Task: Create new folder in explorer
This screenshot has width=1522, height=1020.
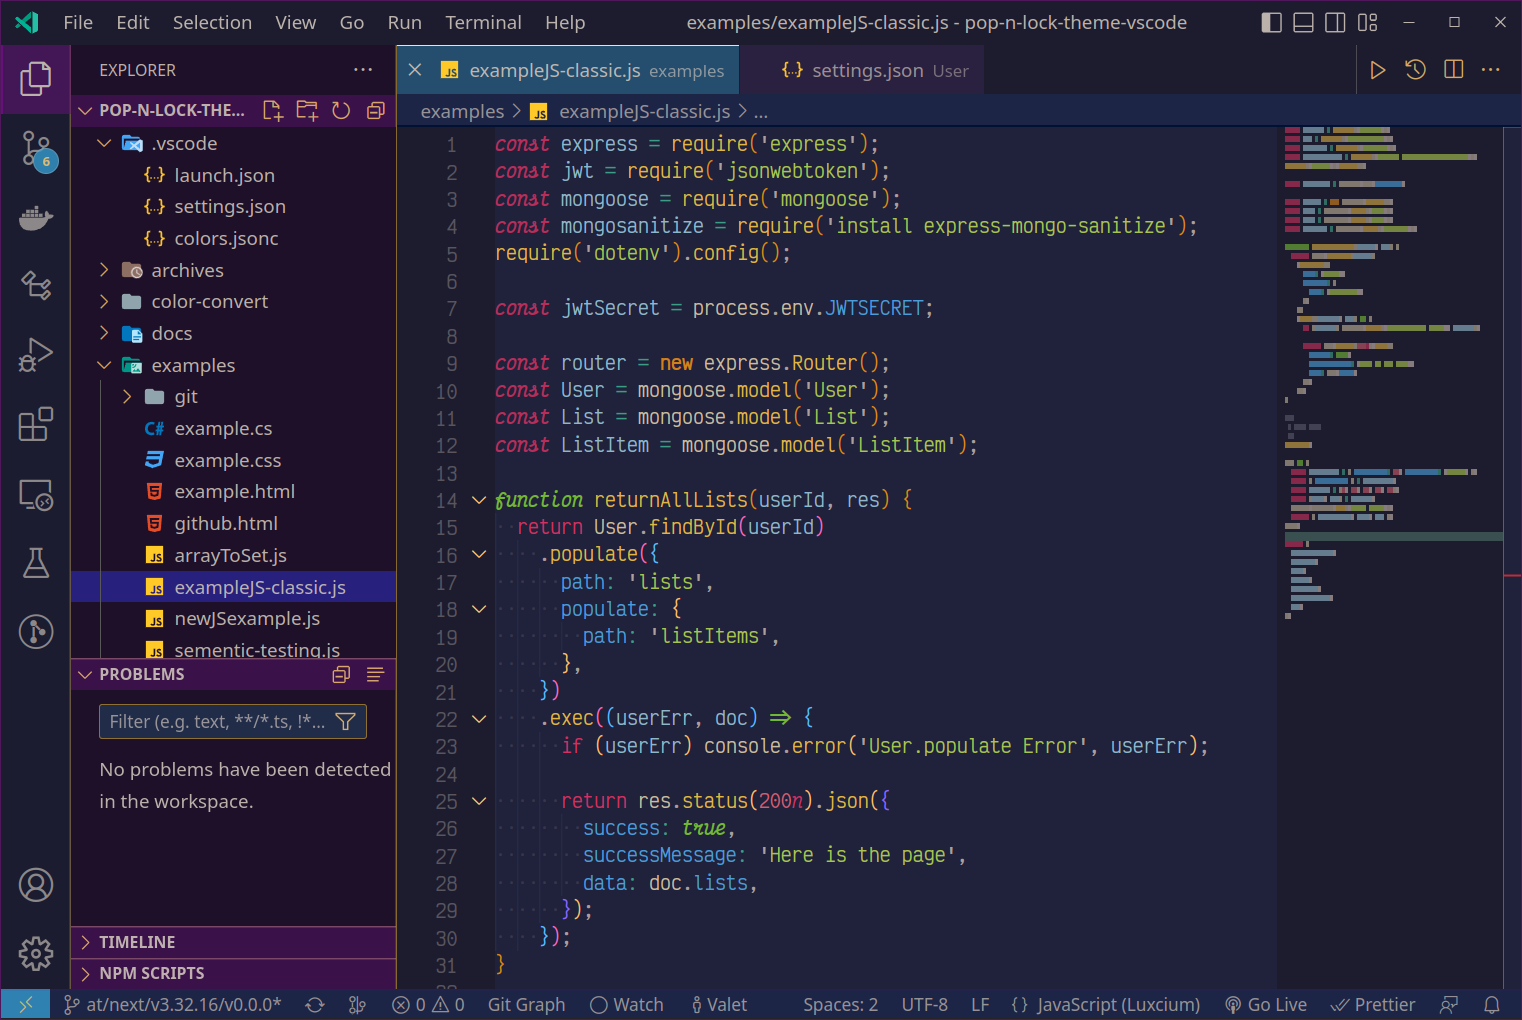Action: (307, 110)
